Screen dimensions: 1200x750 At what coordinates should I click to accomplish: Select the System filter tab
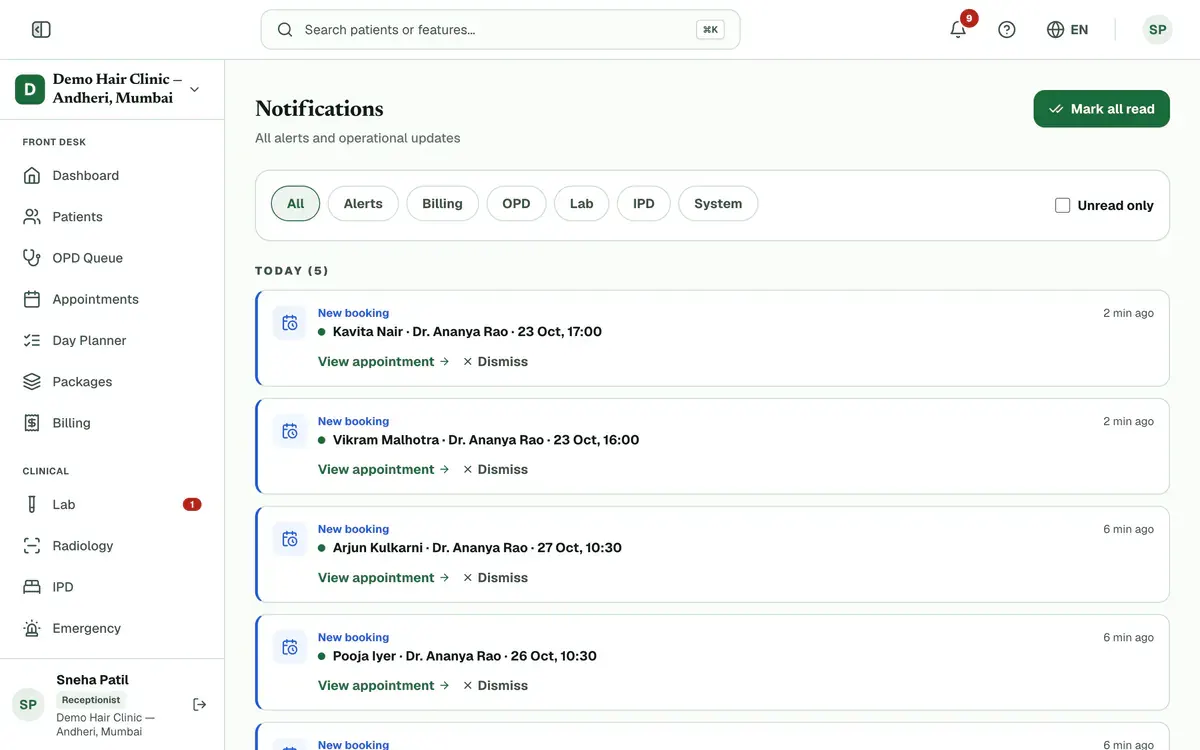(718, 203)
